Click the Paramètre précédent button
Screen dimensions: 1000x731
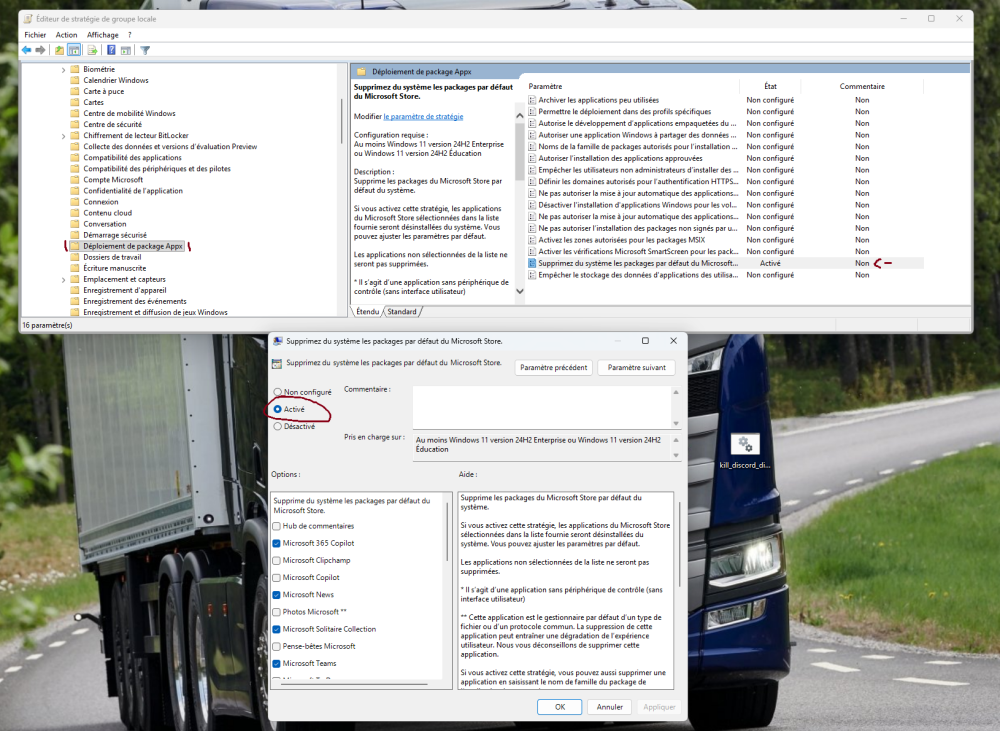(554, 368)
